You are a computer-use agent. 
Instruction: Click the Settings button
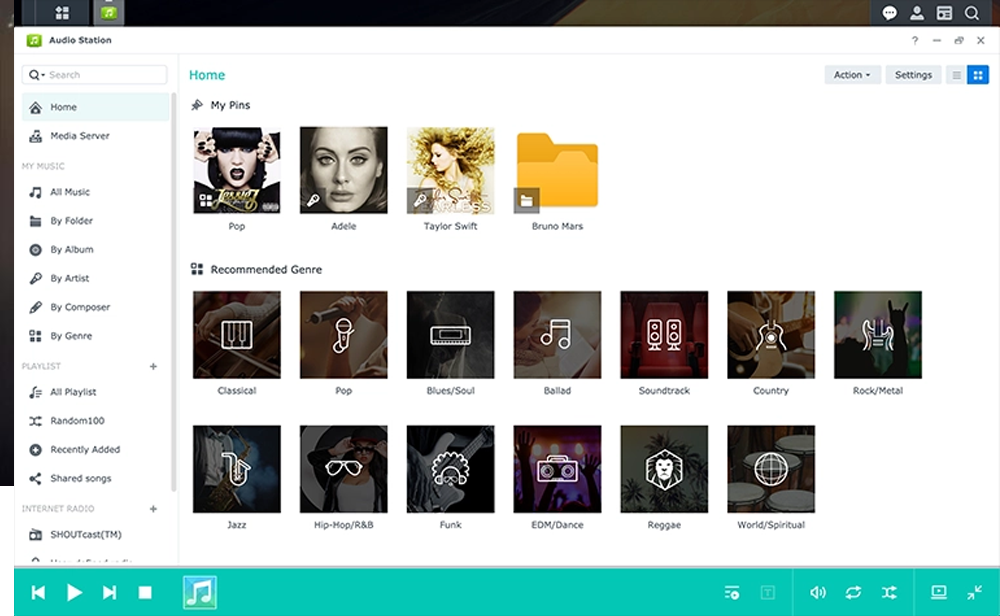(913, 75)
